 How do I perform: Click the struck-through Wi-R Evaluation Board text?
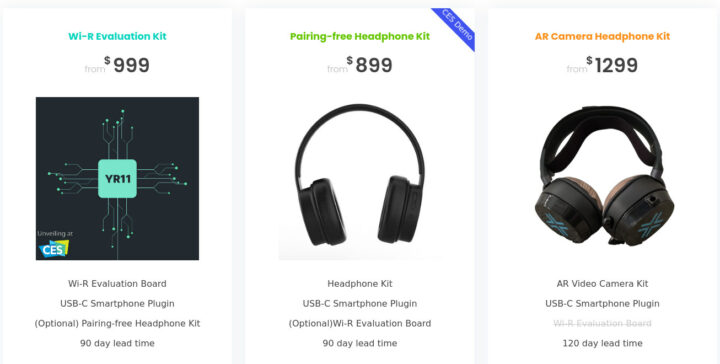602,323
